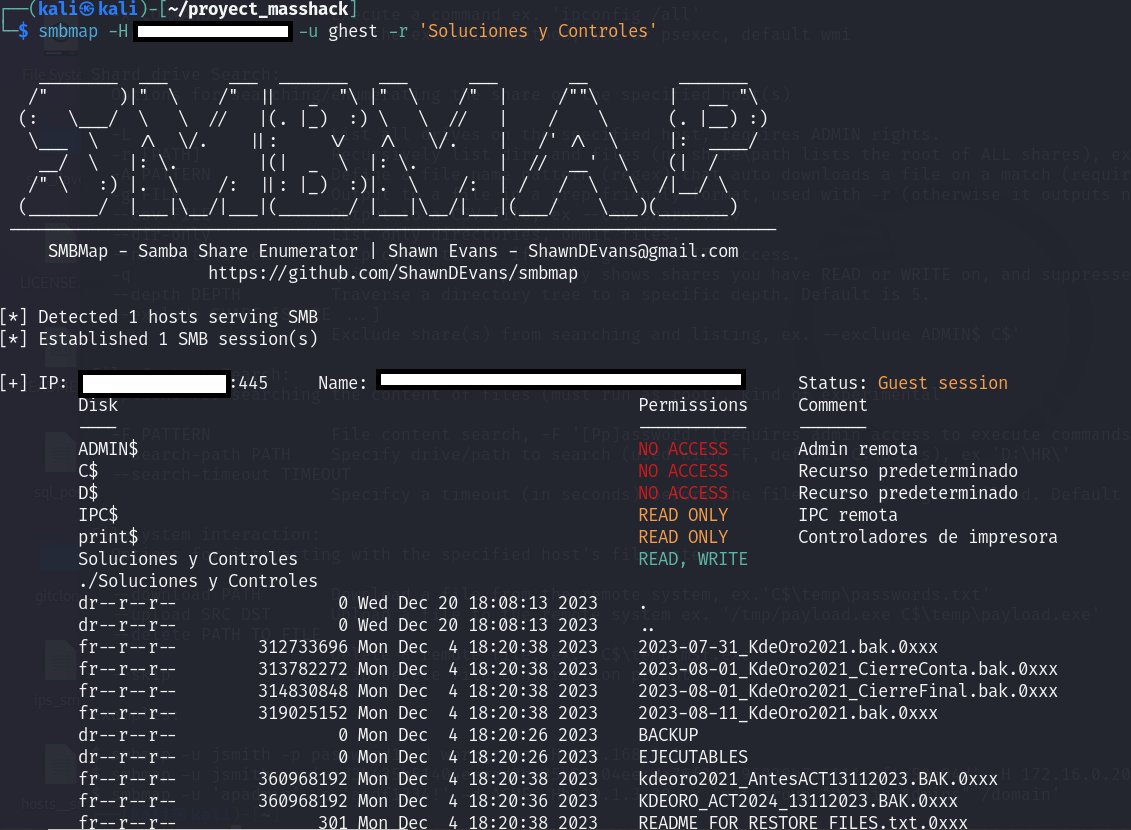Click the 'Soluciones y Controles' share row
Image resolution: width=1131 pixels, height=830 pixels.
click(x=188, y=559)
